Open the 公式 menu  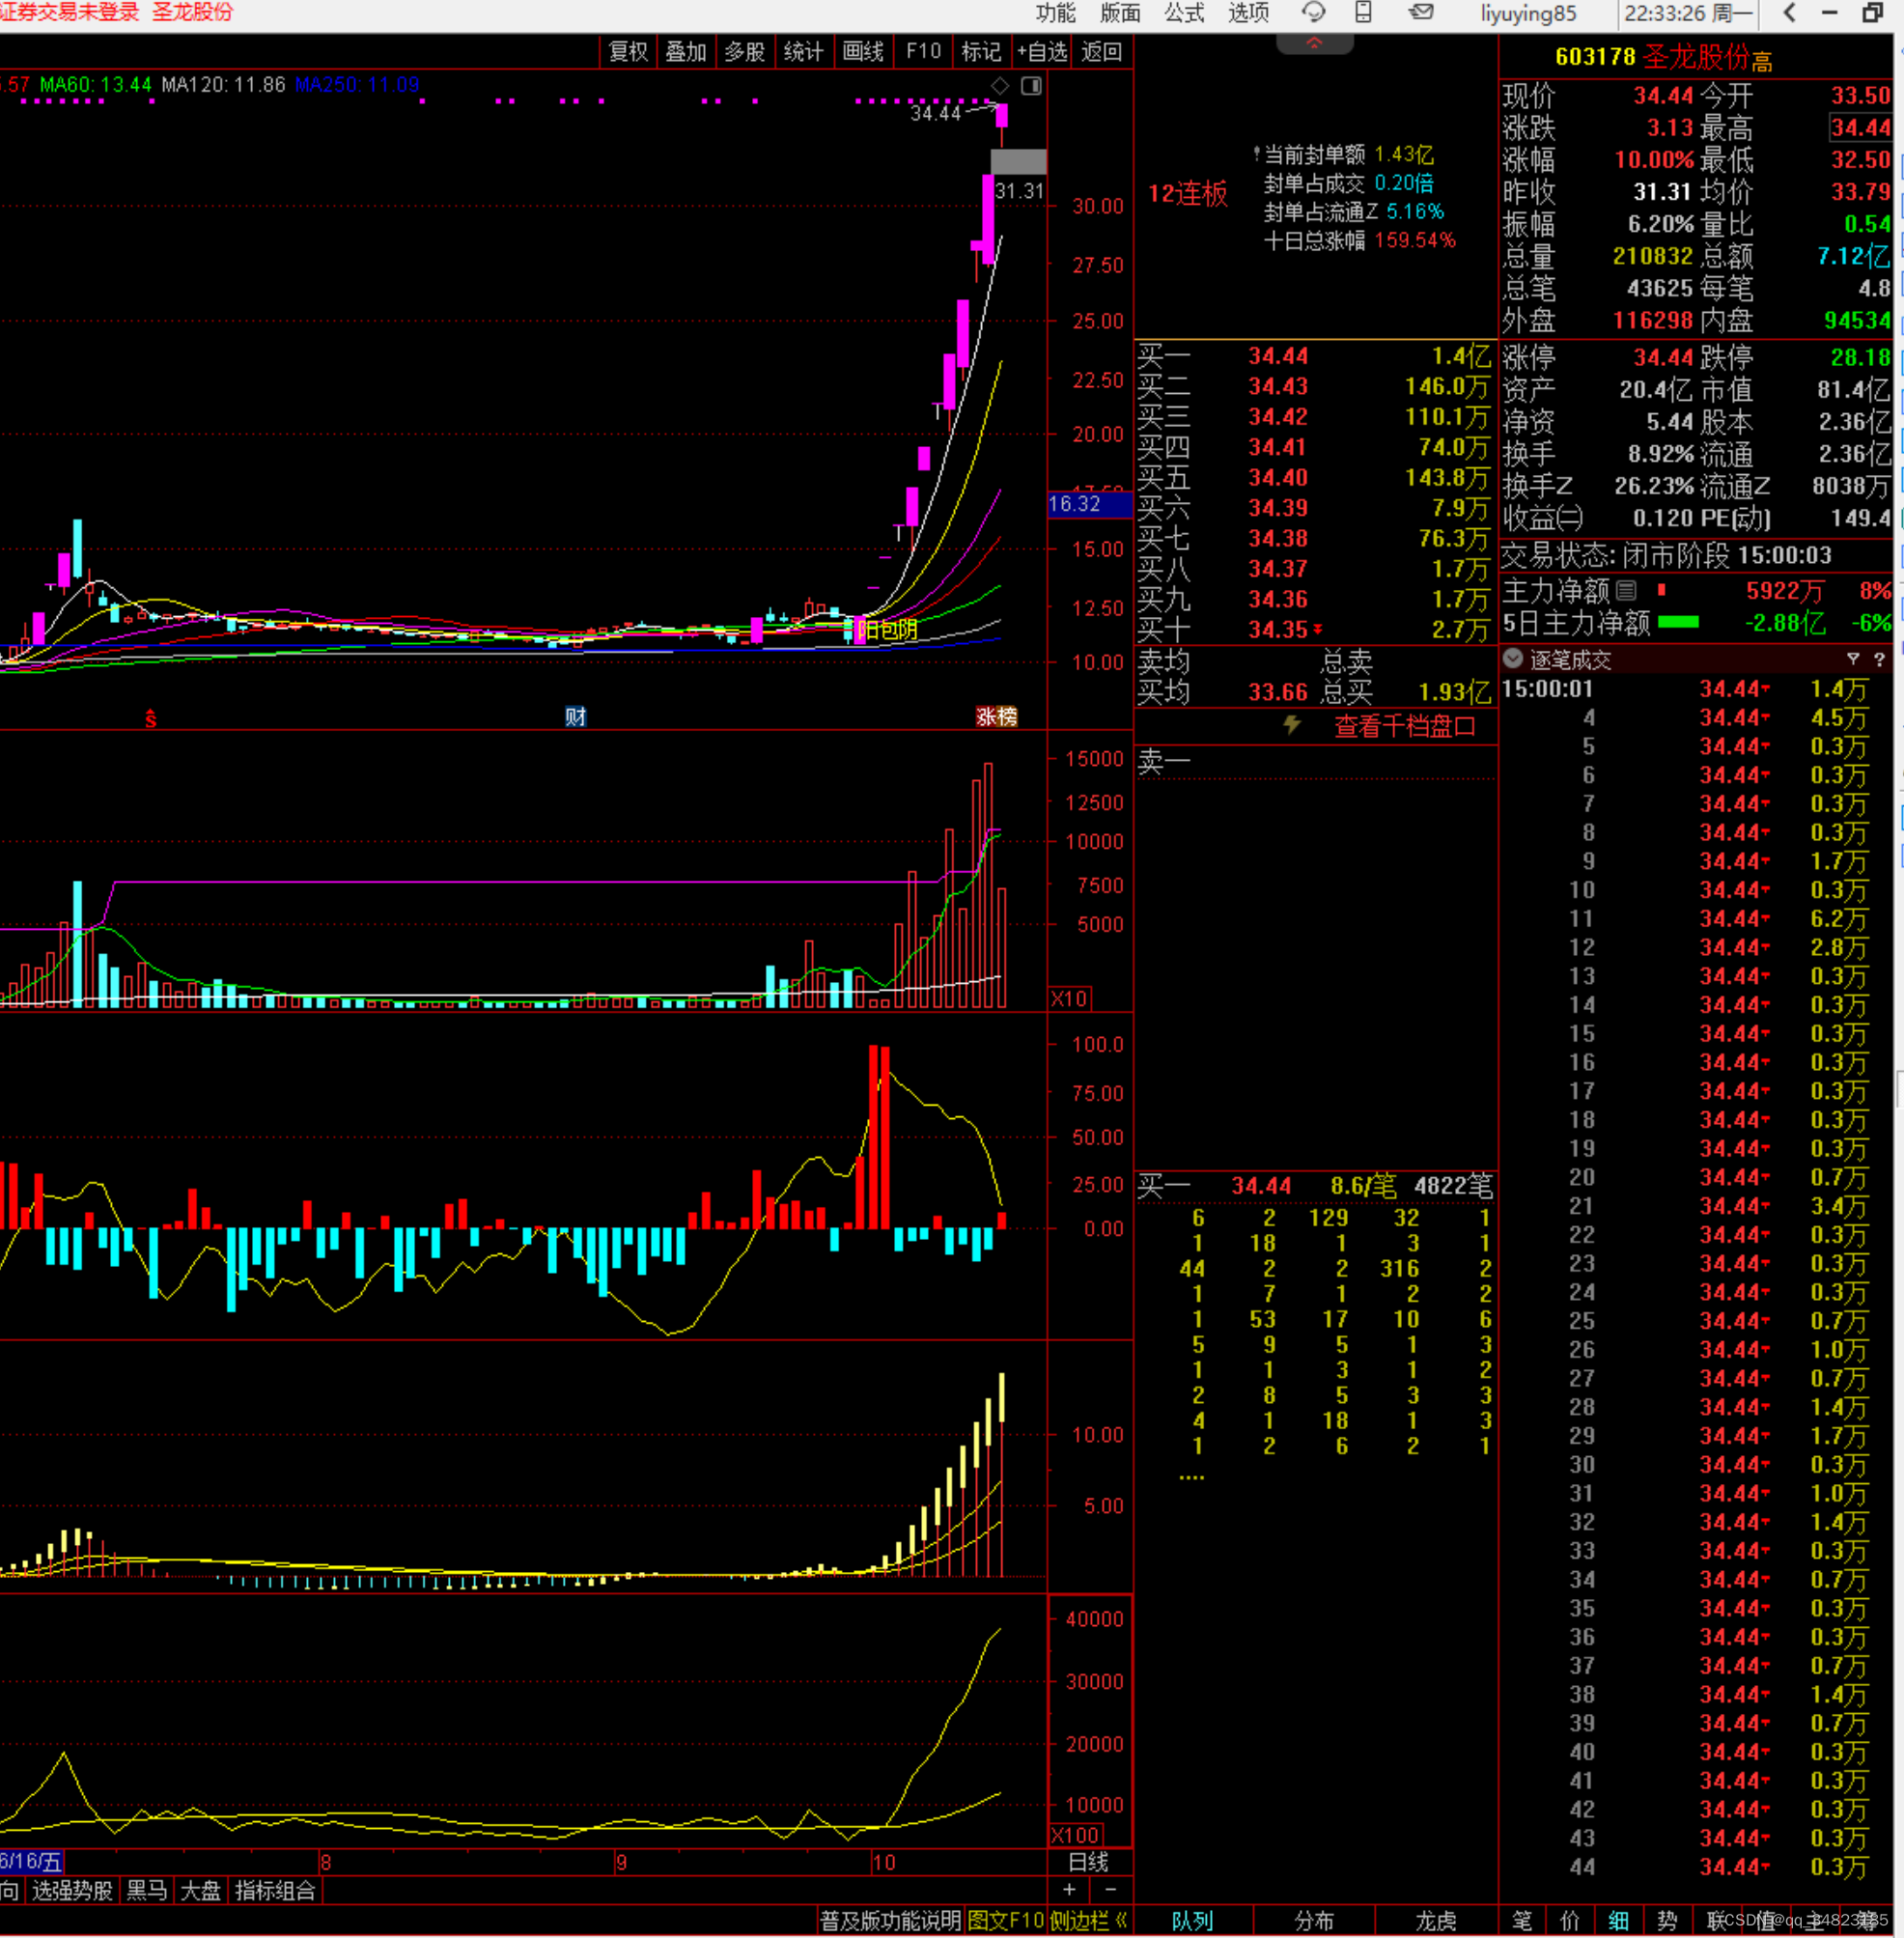click(x=1184, y=13)
